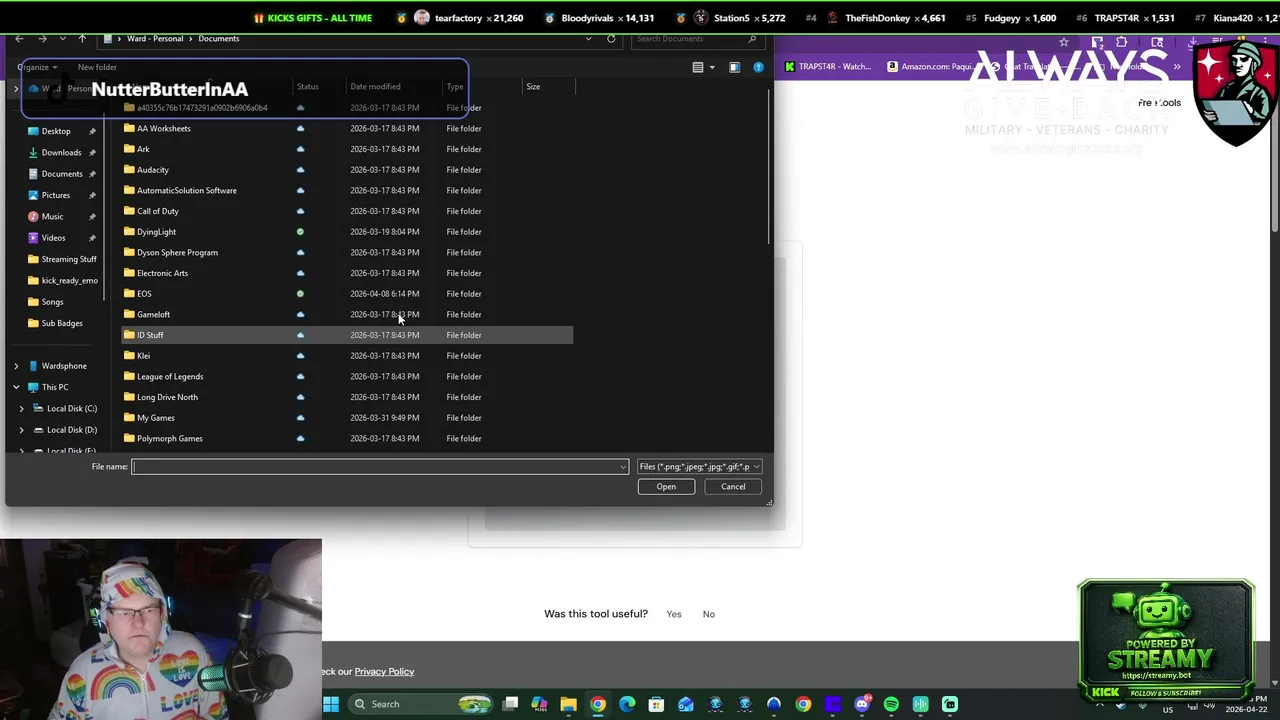1280x720 pixels.
Task: Refresh the Documents folder listing
Action: pos(611,39)
